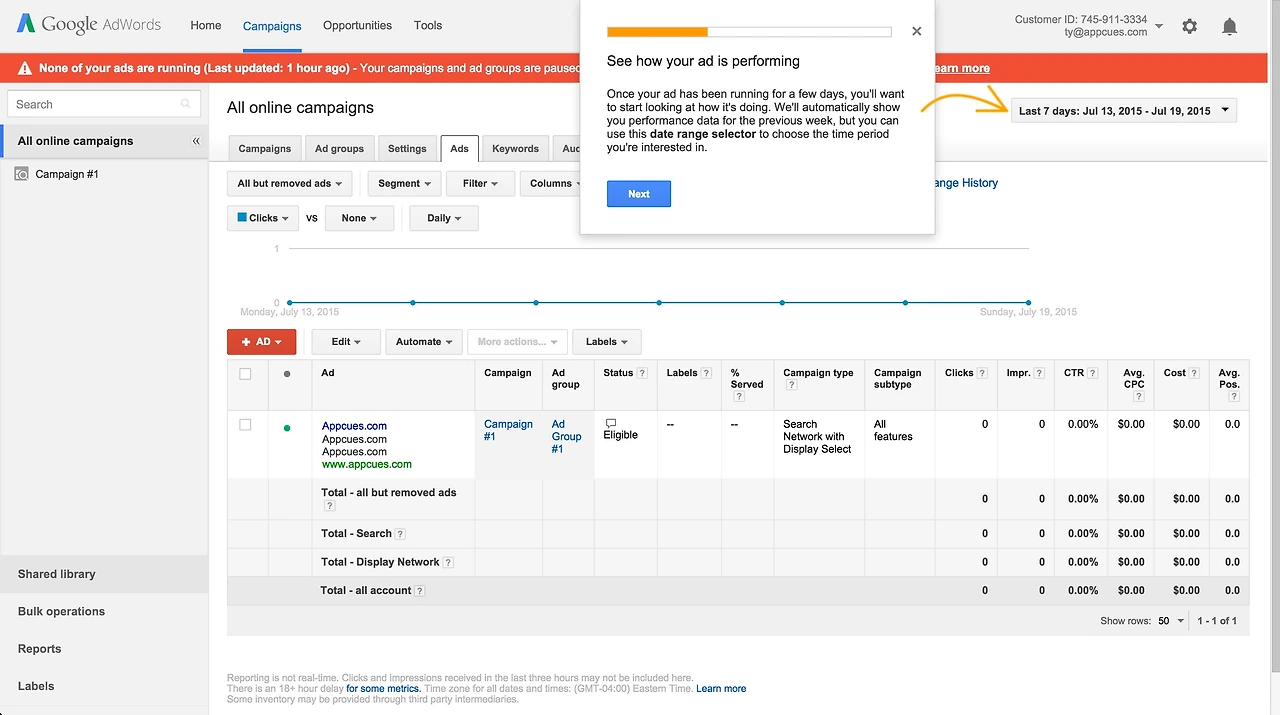
Task: Click the Avg. CPC help icon
Action: 1139,397
